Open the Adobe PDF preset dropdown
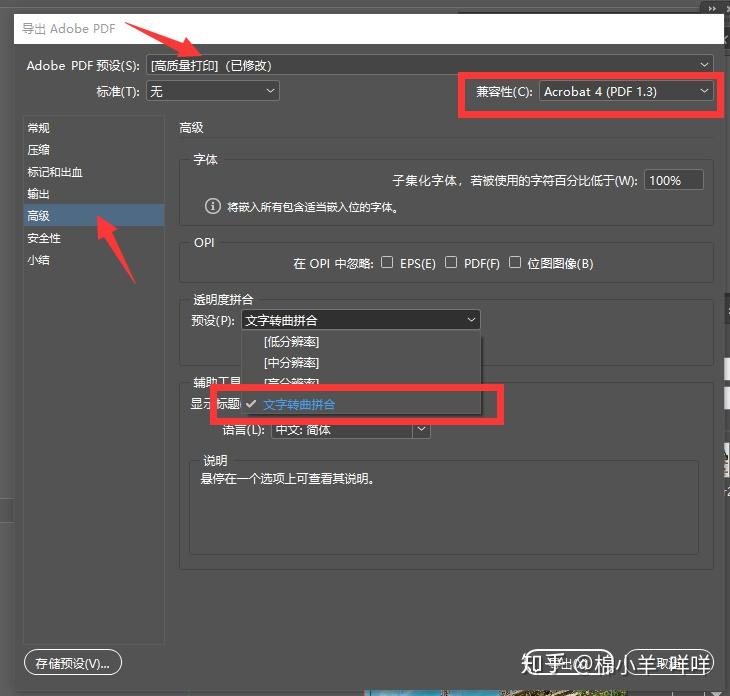The height and width of the screenshot is (696, 730). click(429, 65)
